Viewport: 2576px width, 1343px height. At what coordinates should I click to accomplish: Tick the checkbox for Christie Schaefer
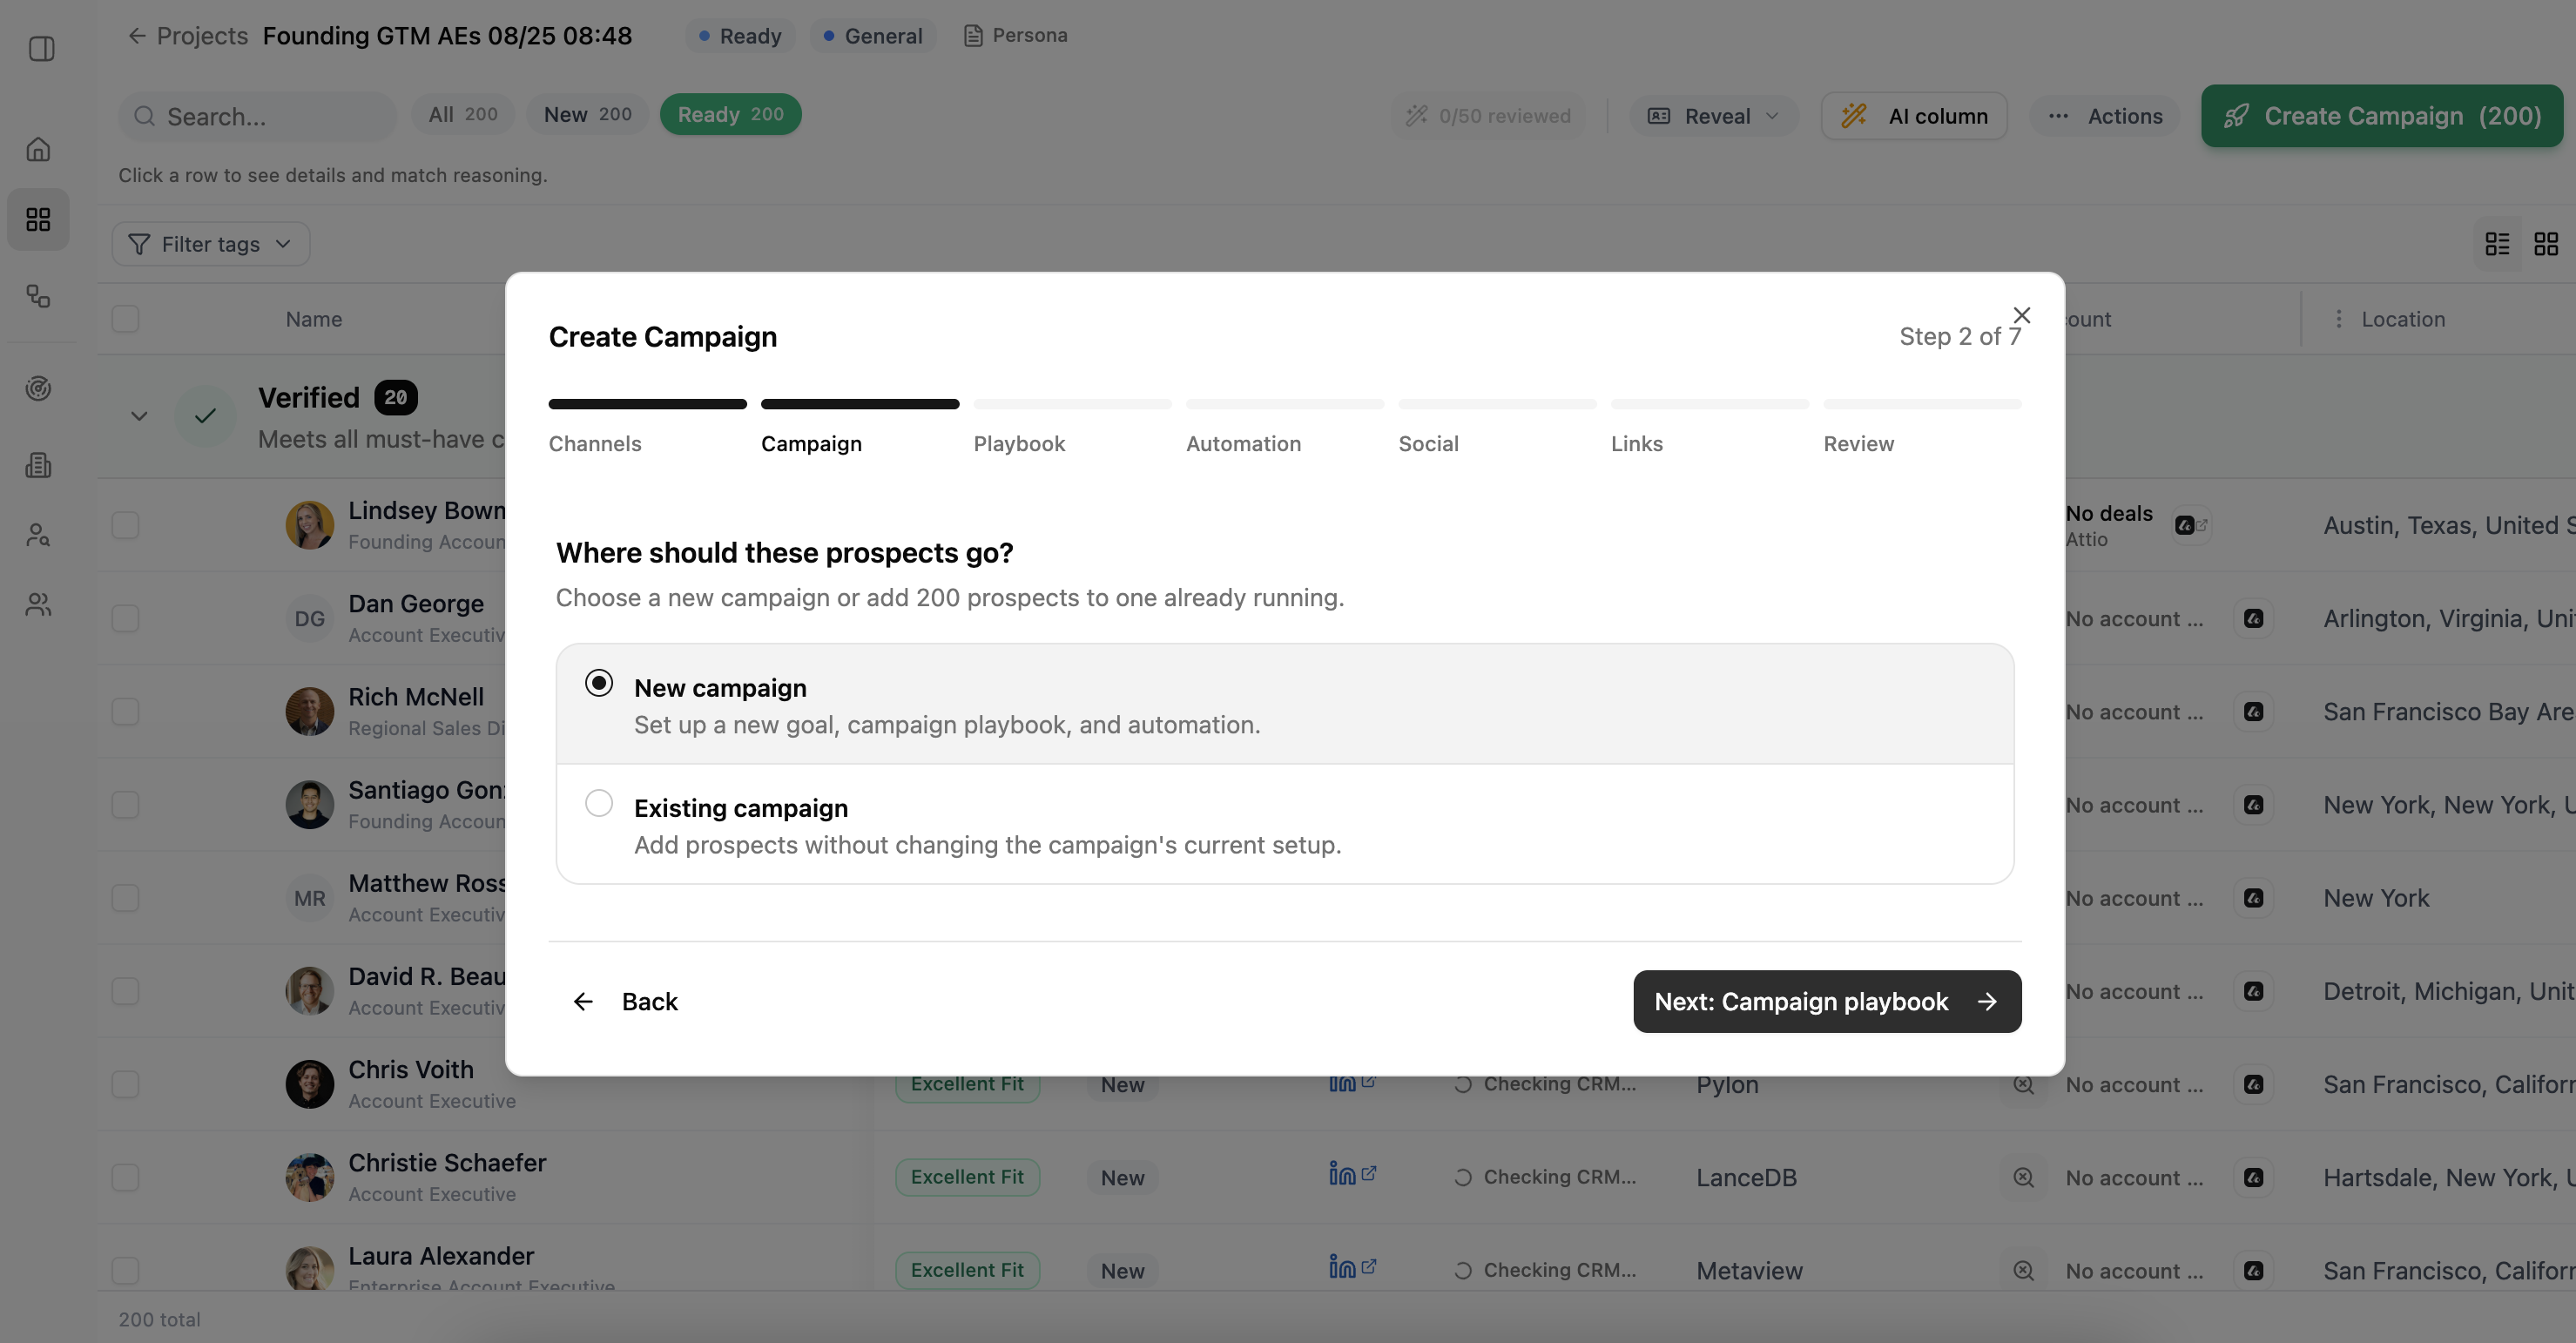125,1177
